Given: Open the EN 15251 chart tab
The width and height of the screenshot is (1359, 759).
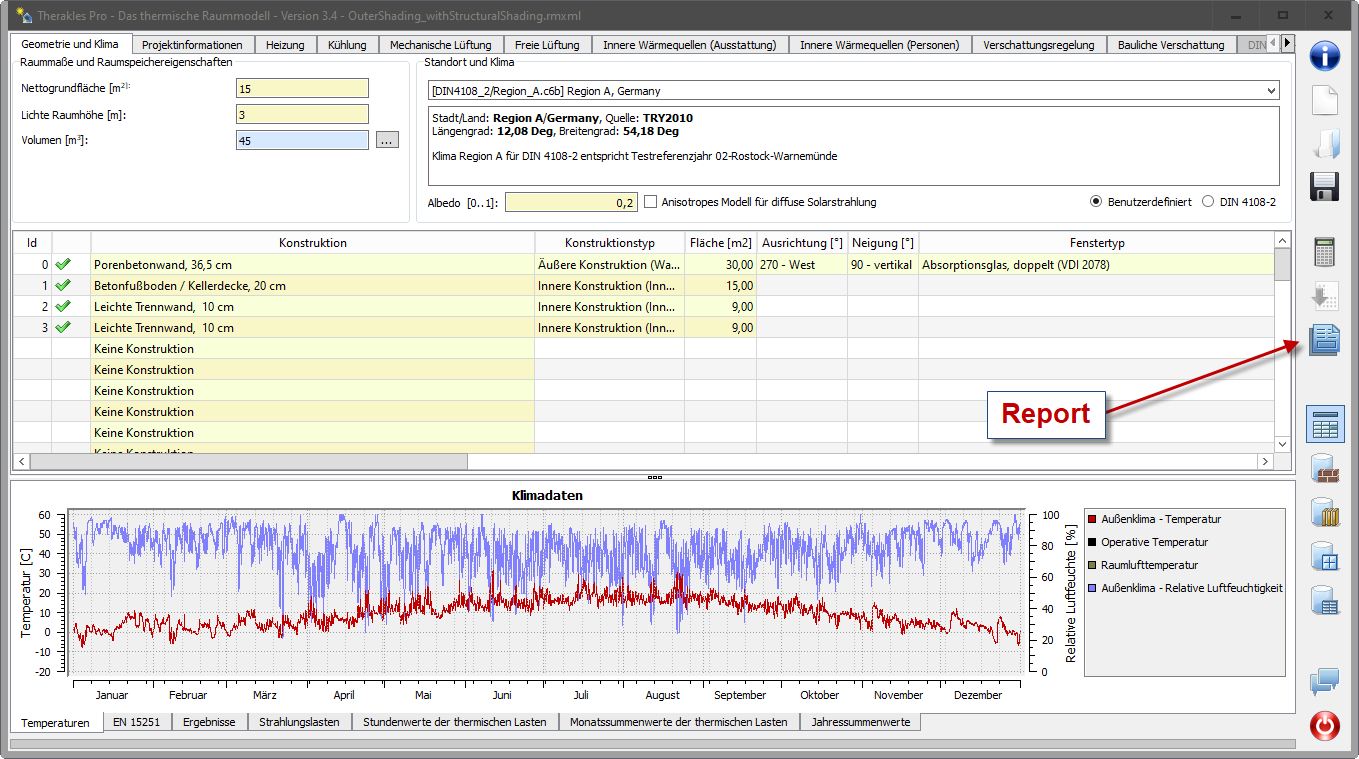Looking at the screenshot, I should 136,722.
